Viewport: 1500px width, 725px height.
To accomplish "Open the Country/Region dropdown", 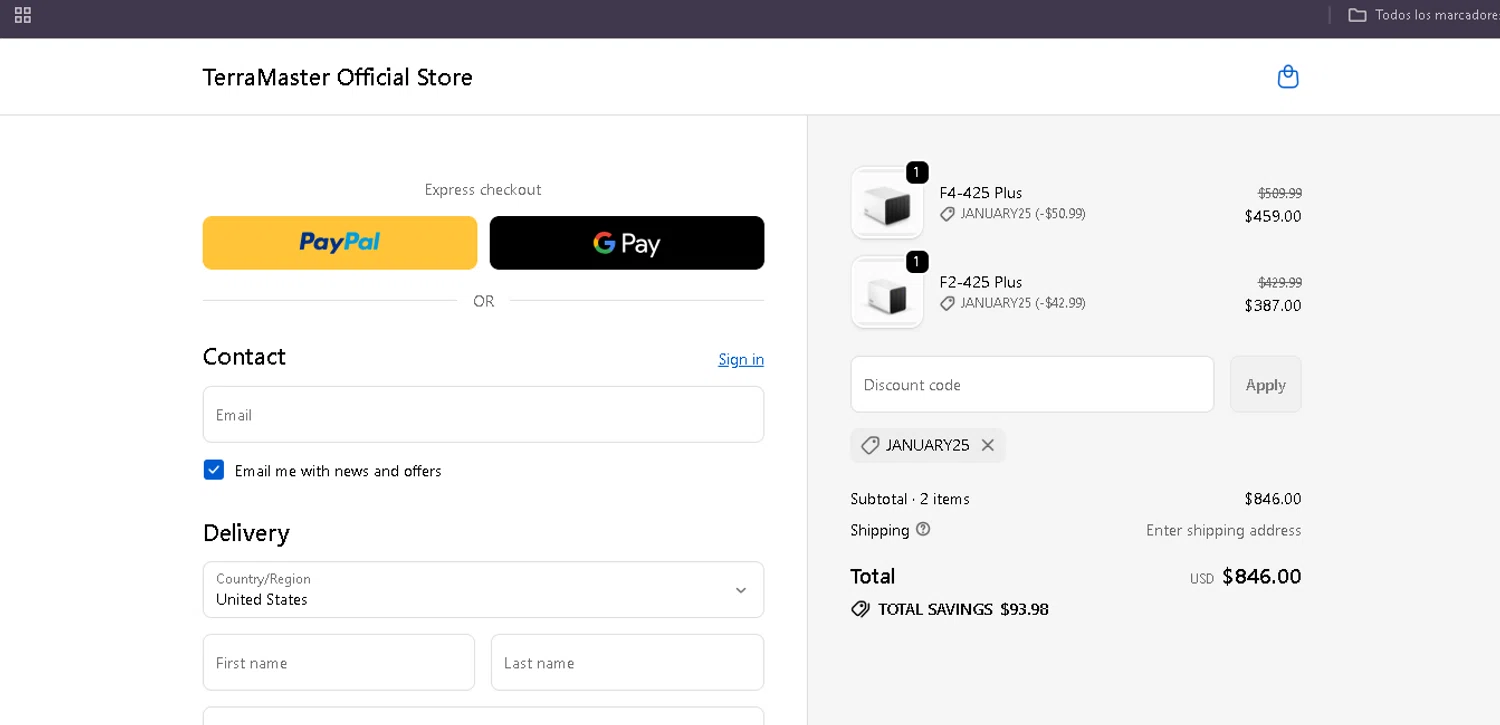I will [x=483, y=590].
